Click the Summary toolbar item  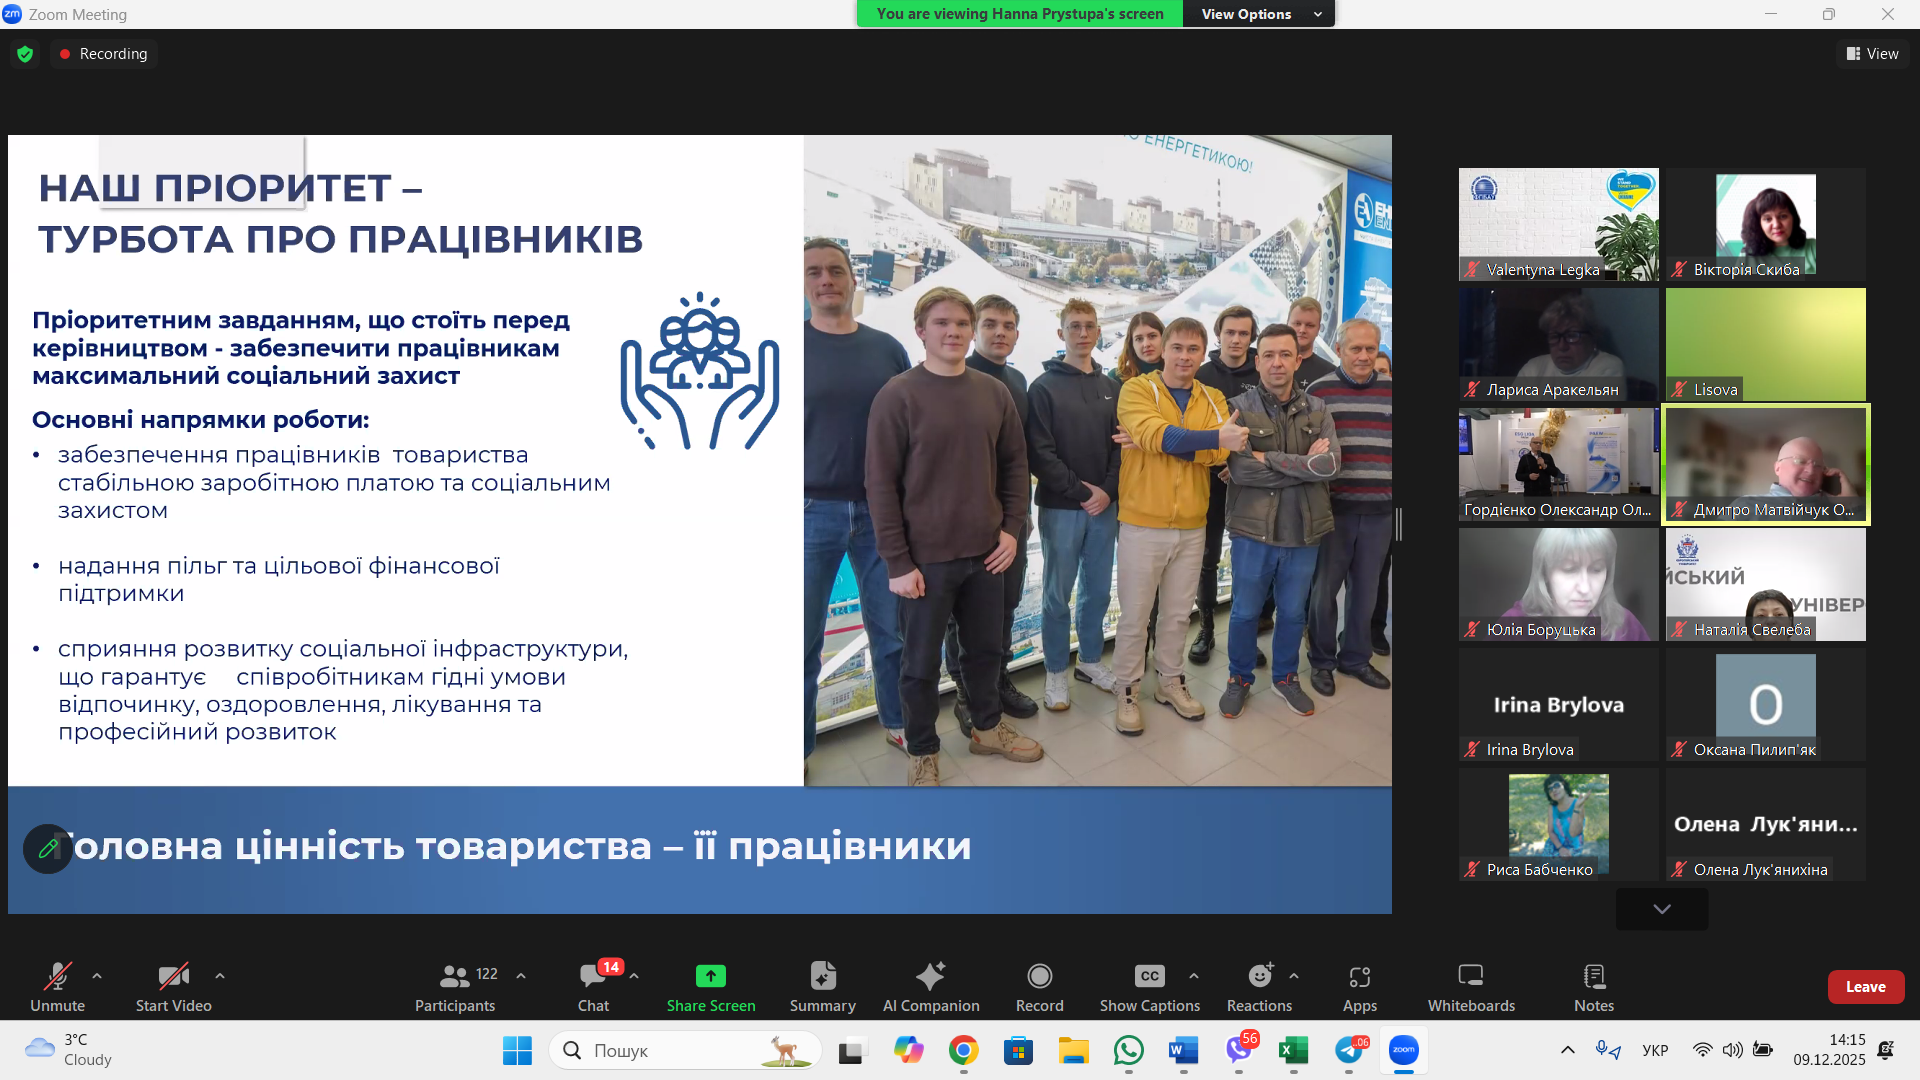pos(822,987)
